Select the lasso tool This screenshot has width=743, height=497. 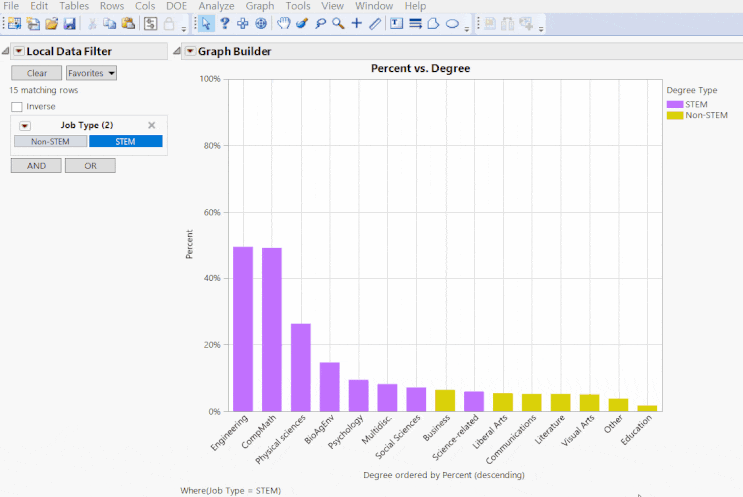[320, 23]
